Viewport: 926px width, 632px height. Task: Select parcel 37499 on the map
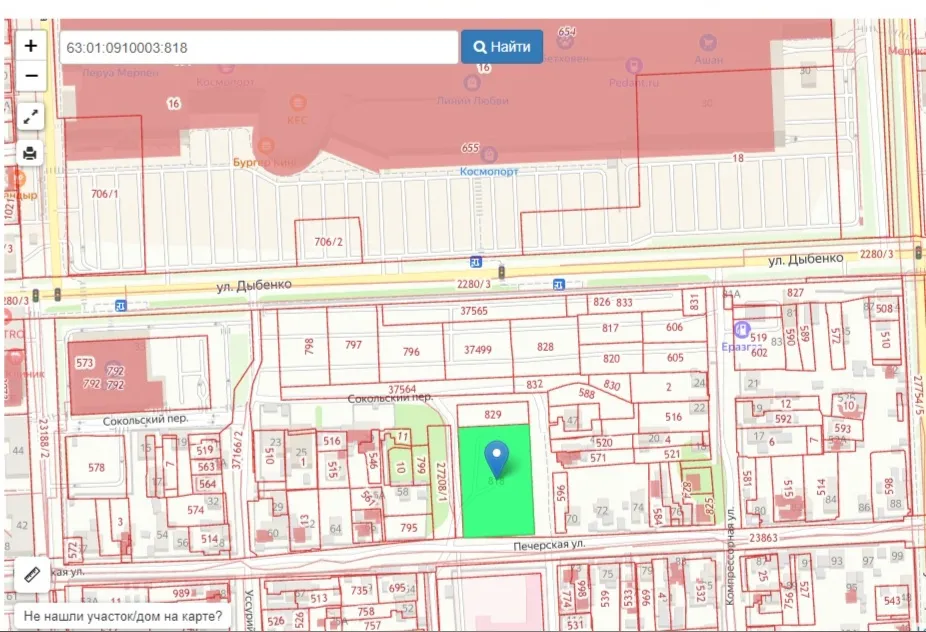click(x=478, y=349)
